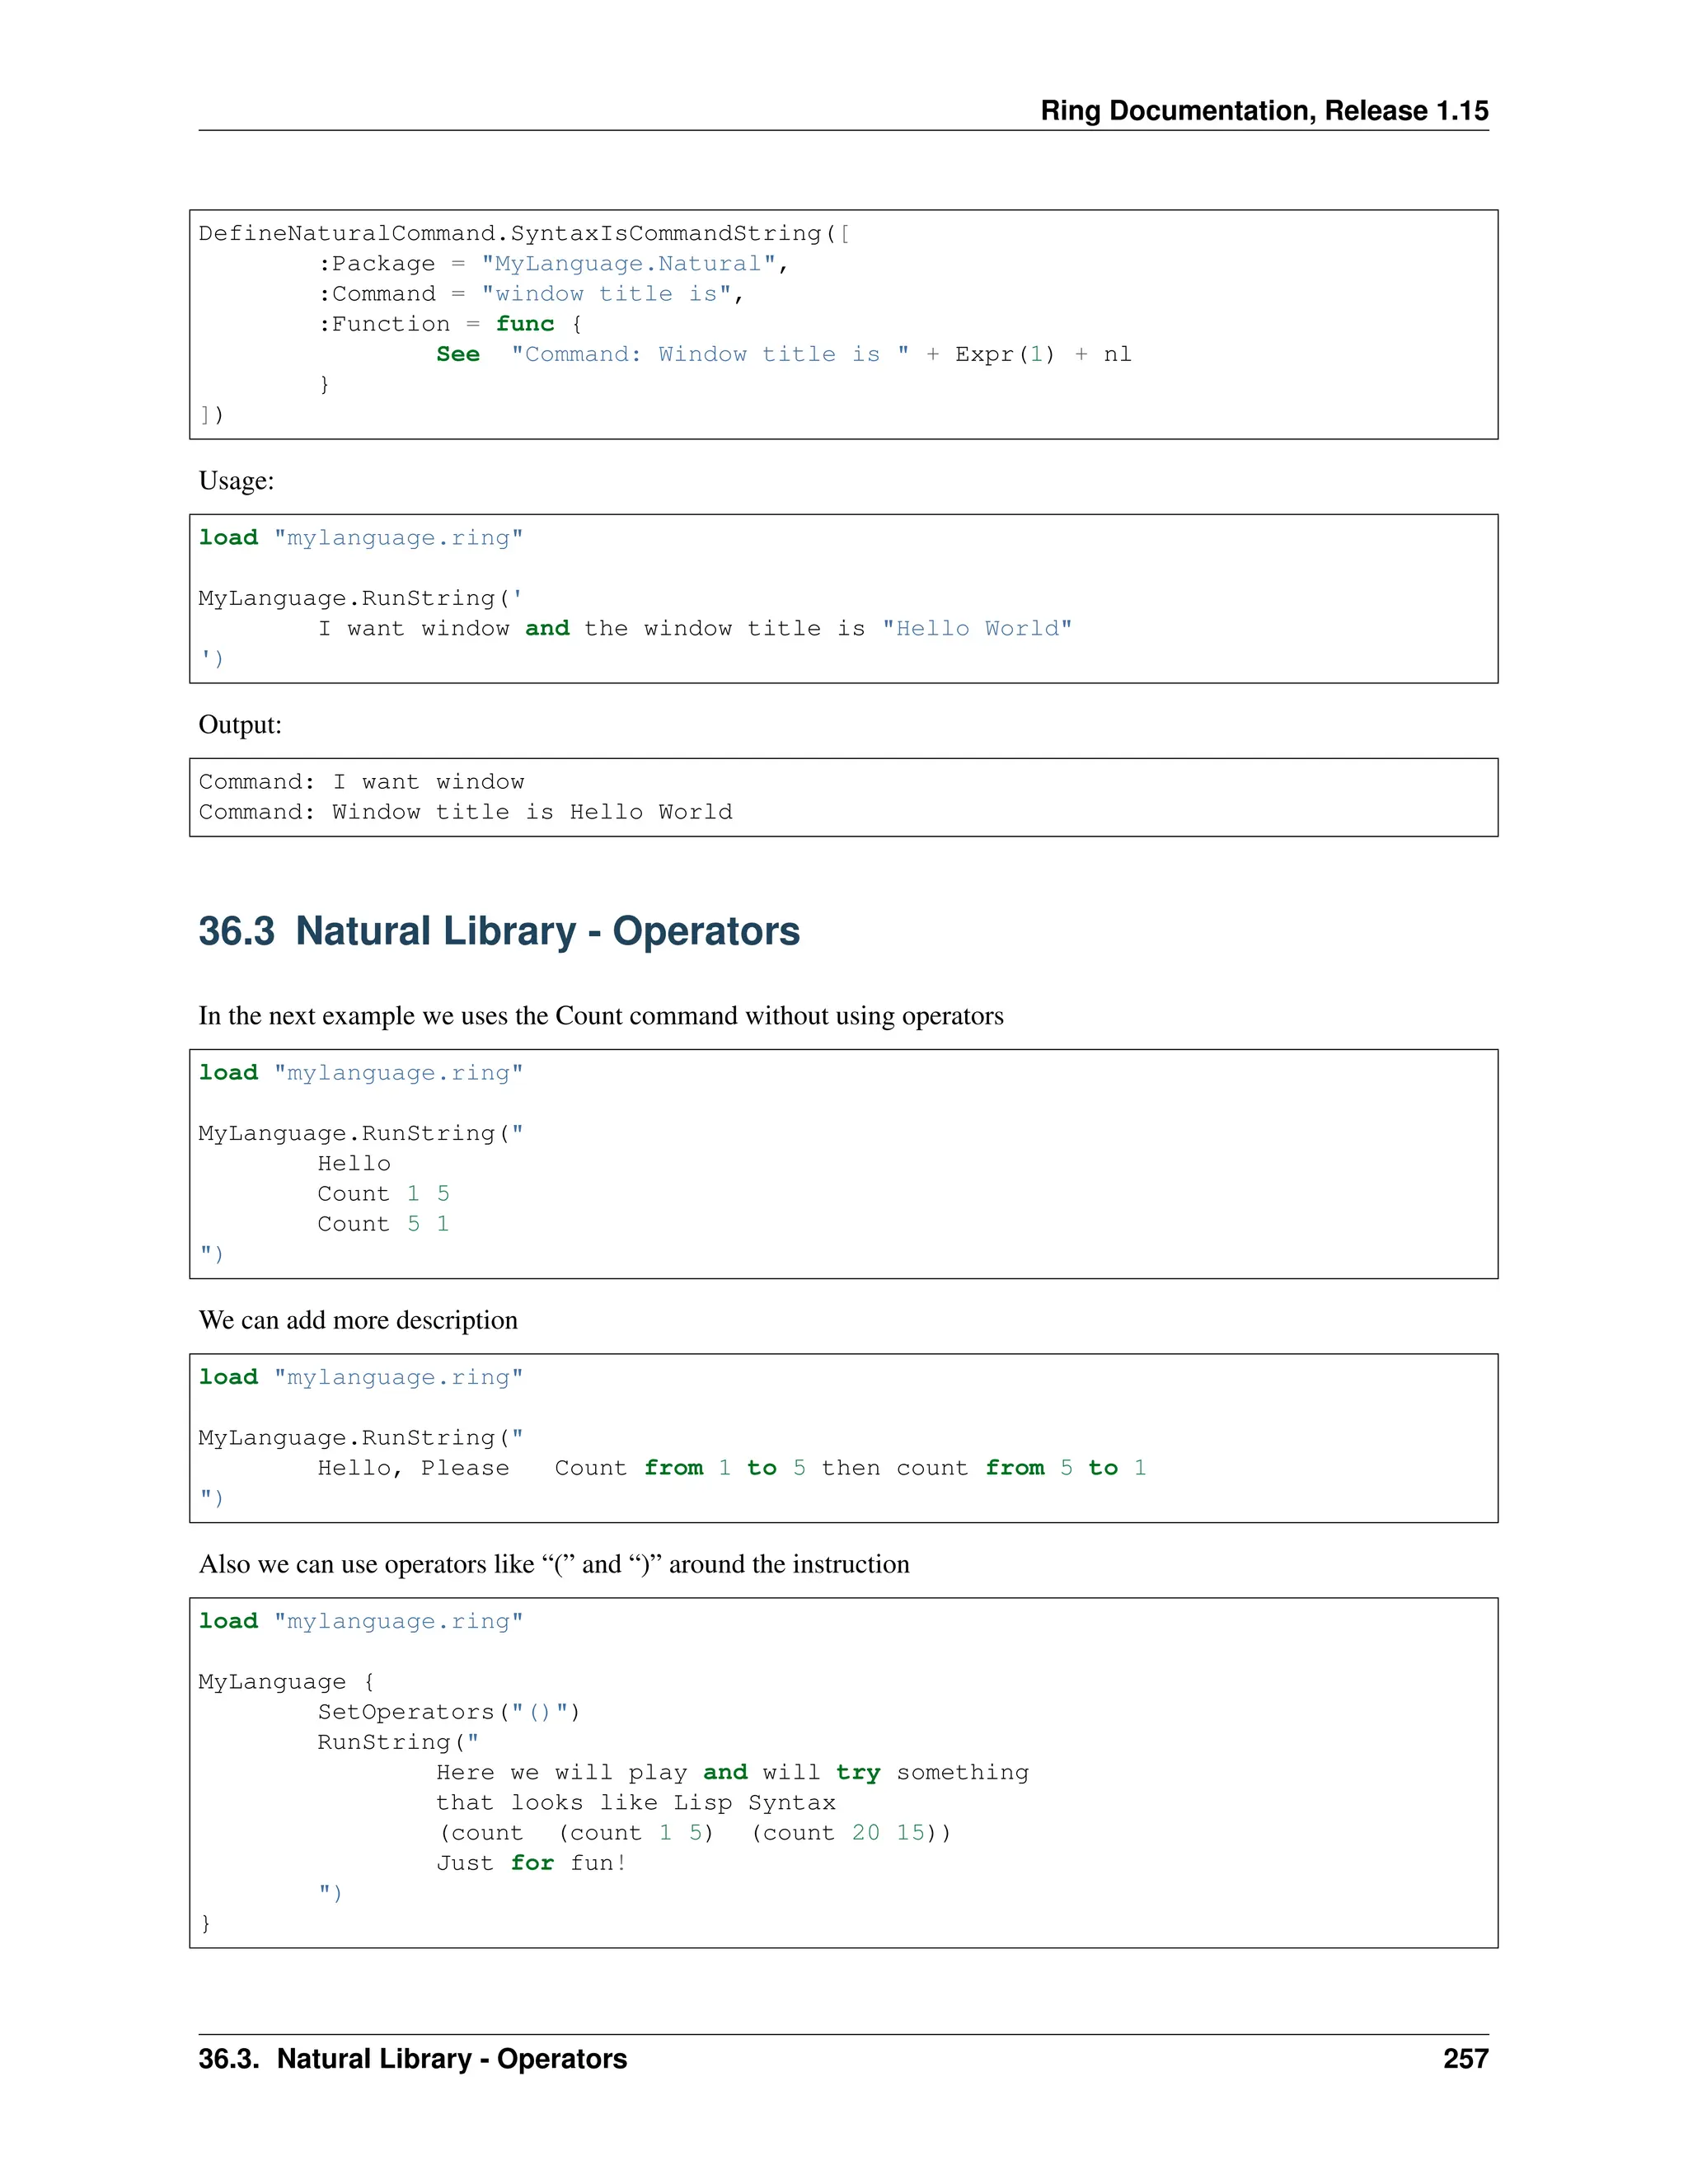The height and width of the screenshot is (2184, 1688).
Task: Click the "window title is" command string
Action: click(606, 294)
